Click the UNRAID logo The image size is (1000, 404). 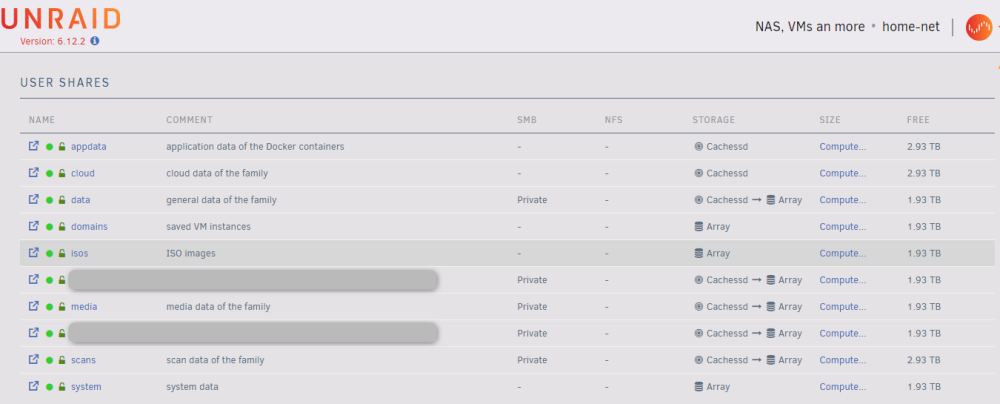click(x=61, y=19)
